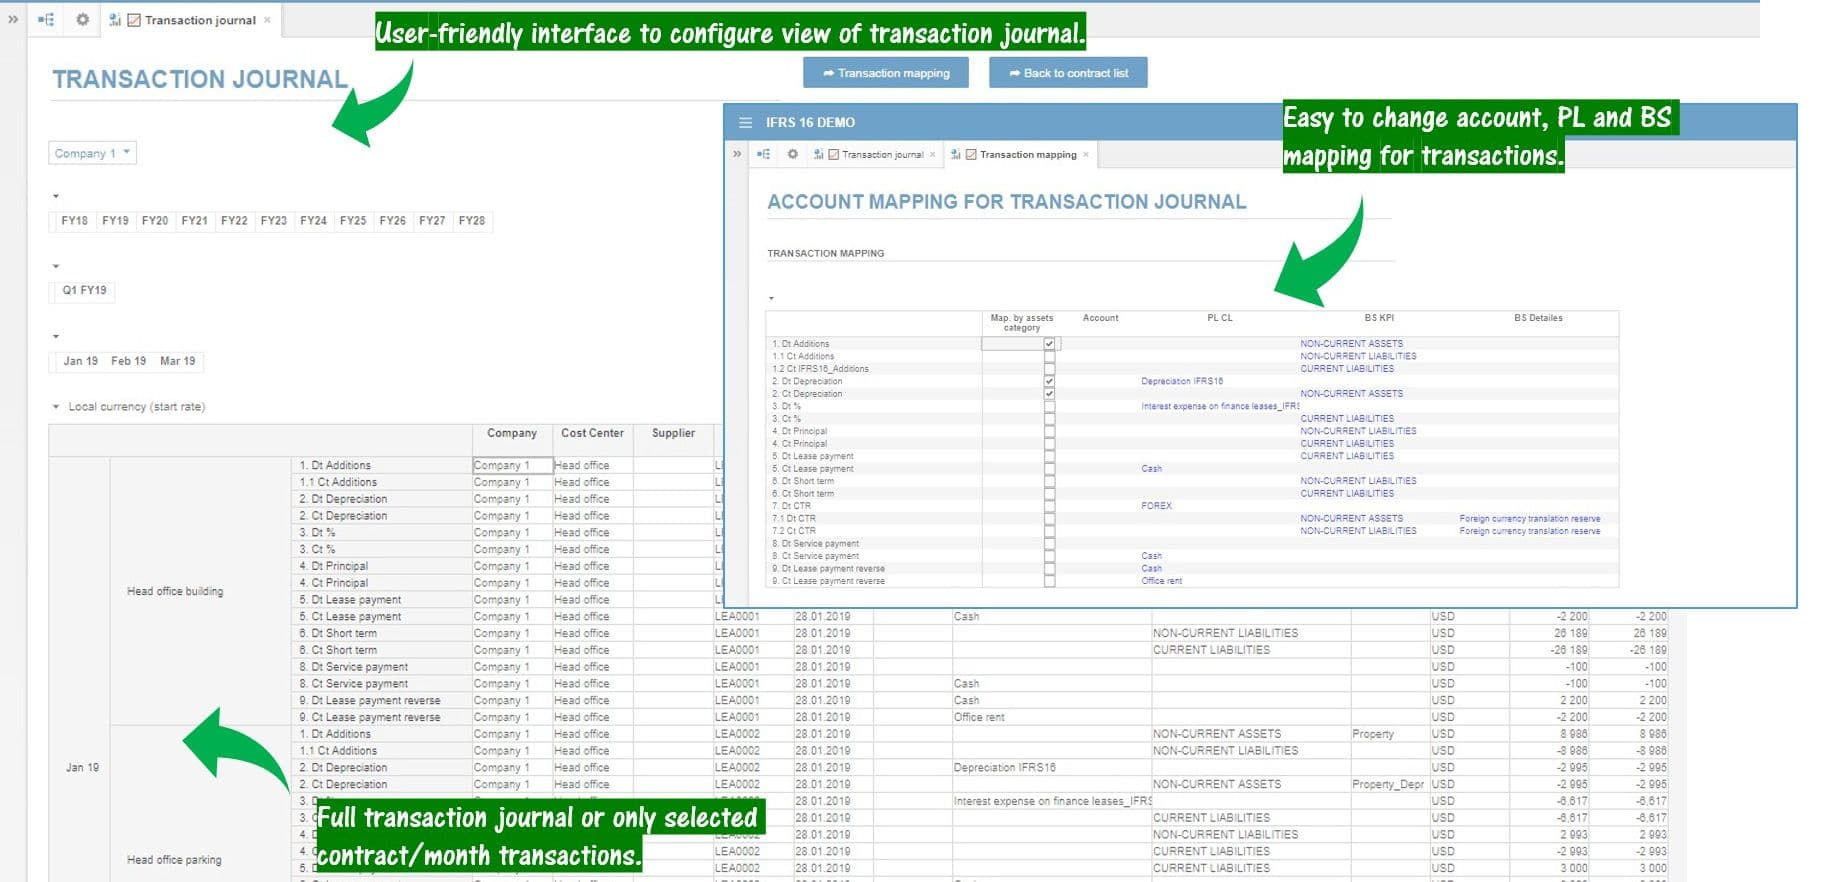Select the Q1 FY19 quarter button
The height and width of the screenshot is (882, 1844).
tap(84, 291)
